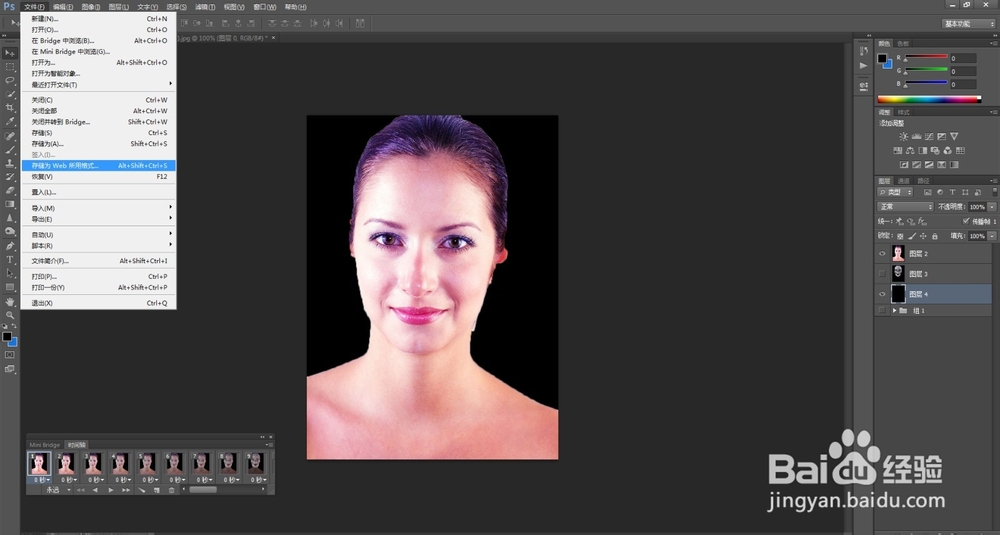The height and width of the screenshot is (535, 1000).
Task: Select the Rectangular Marquee tool
Action: (10, 67)
